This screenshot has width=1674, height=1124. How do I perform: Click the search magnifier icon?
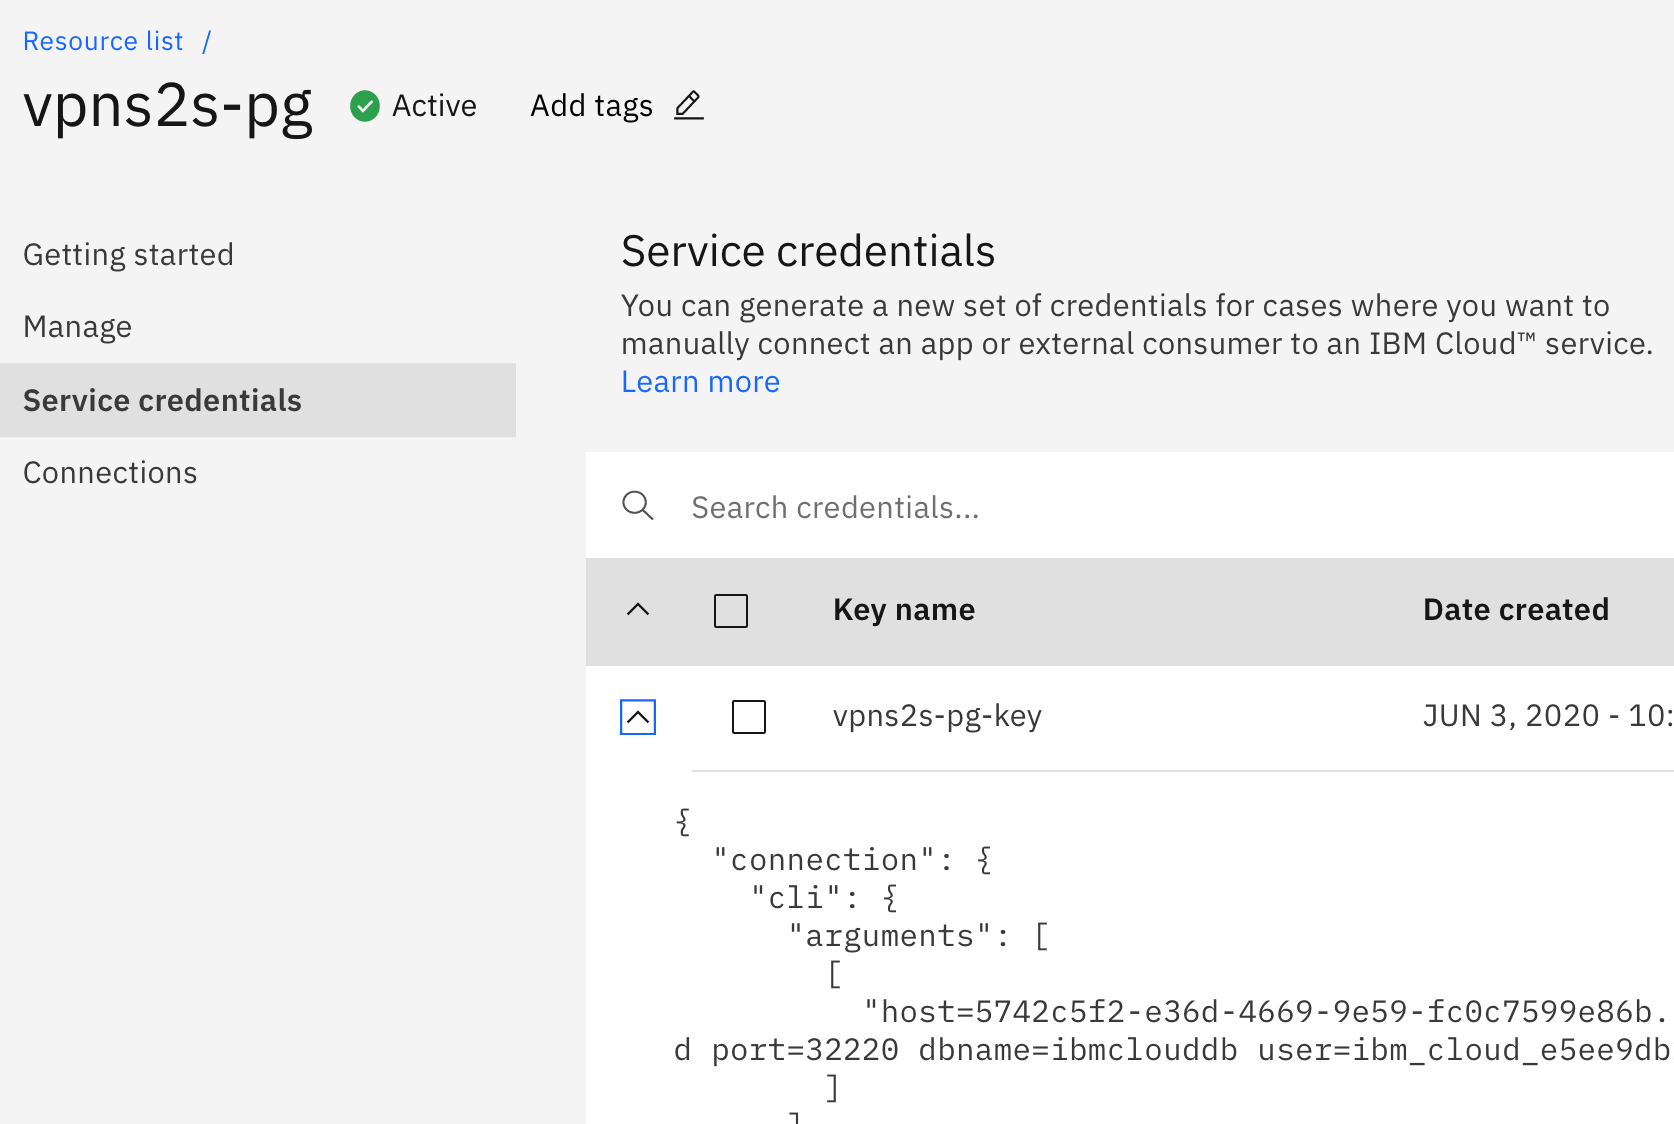[x=638, y=506]
